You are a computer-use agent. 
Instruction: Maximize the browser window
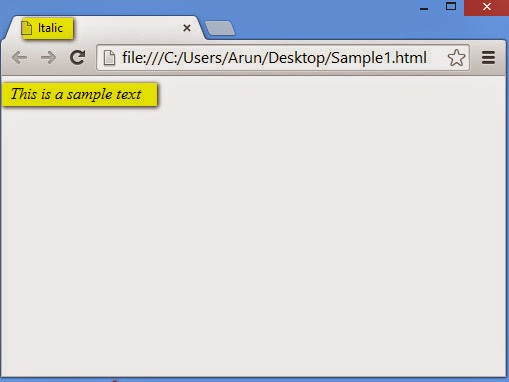[x=451, y=6]
